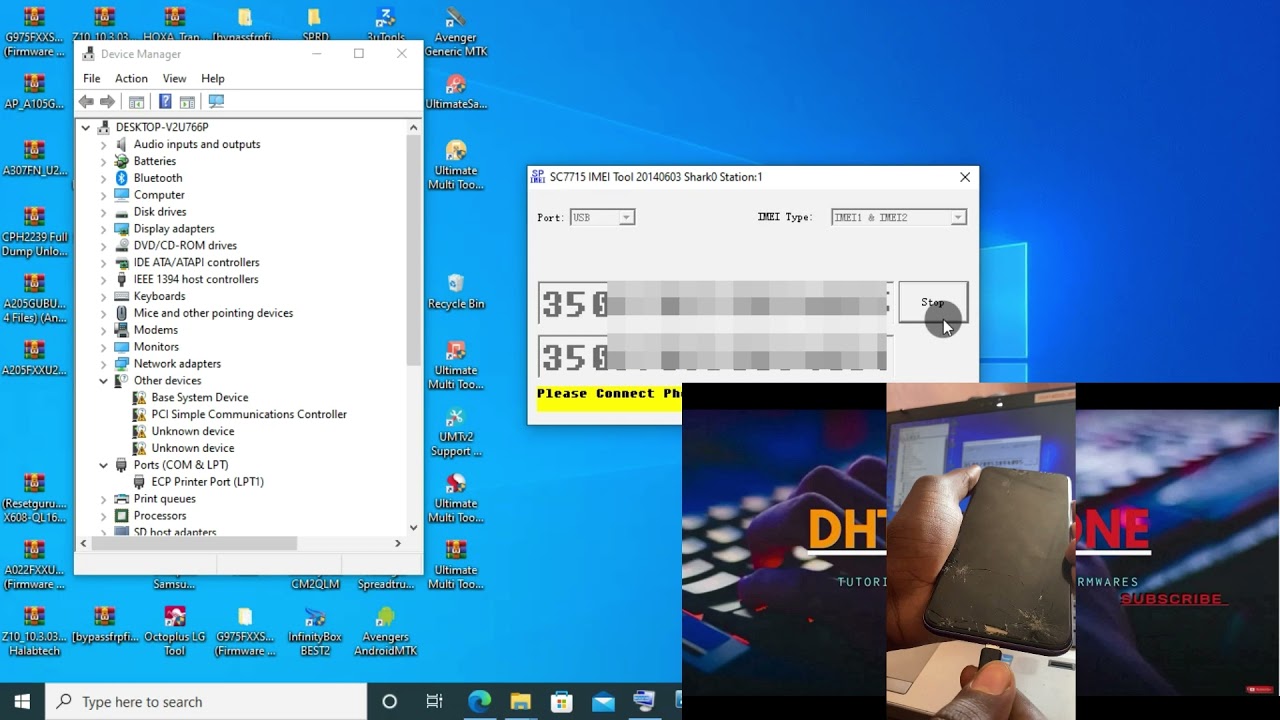Select PCI Simple Communications Controller entry
The height and width of the screenshot is (720, 1280).
(x=249, y=414)
